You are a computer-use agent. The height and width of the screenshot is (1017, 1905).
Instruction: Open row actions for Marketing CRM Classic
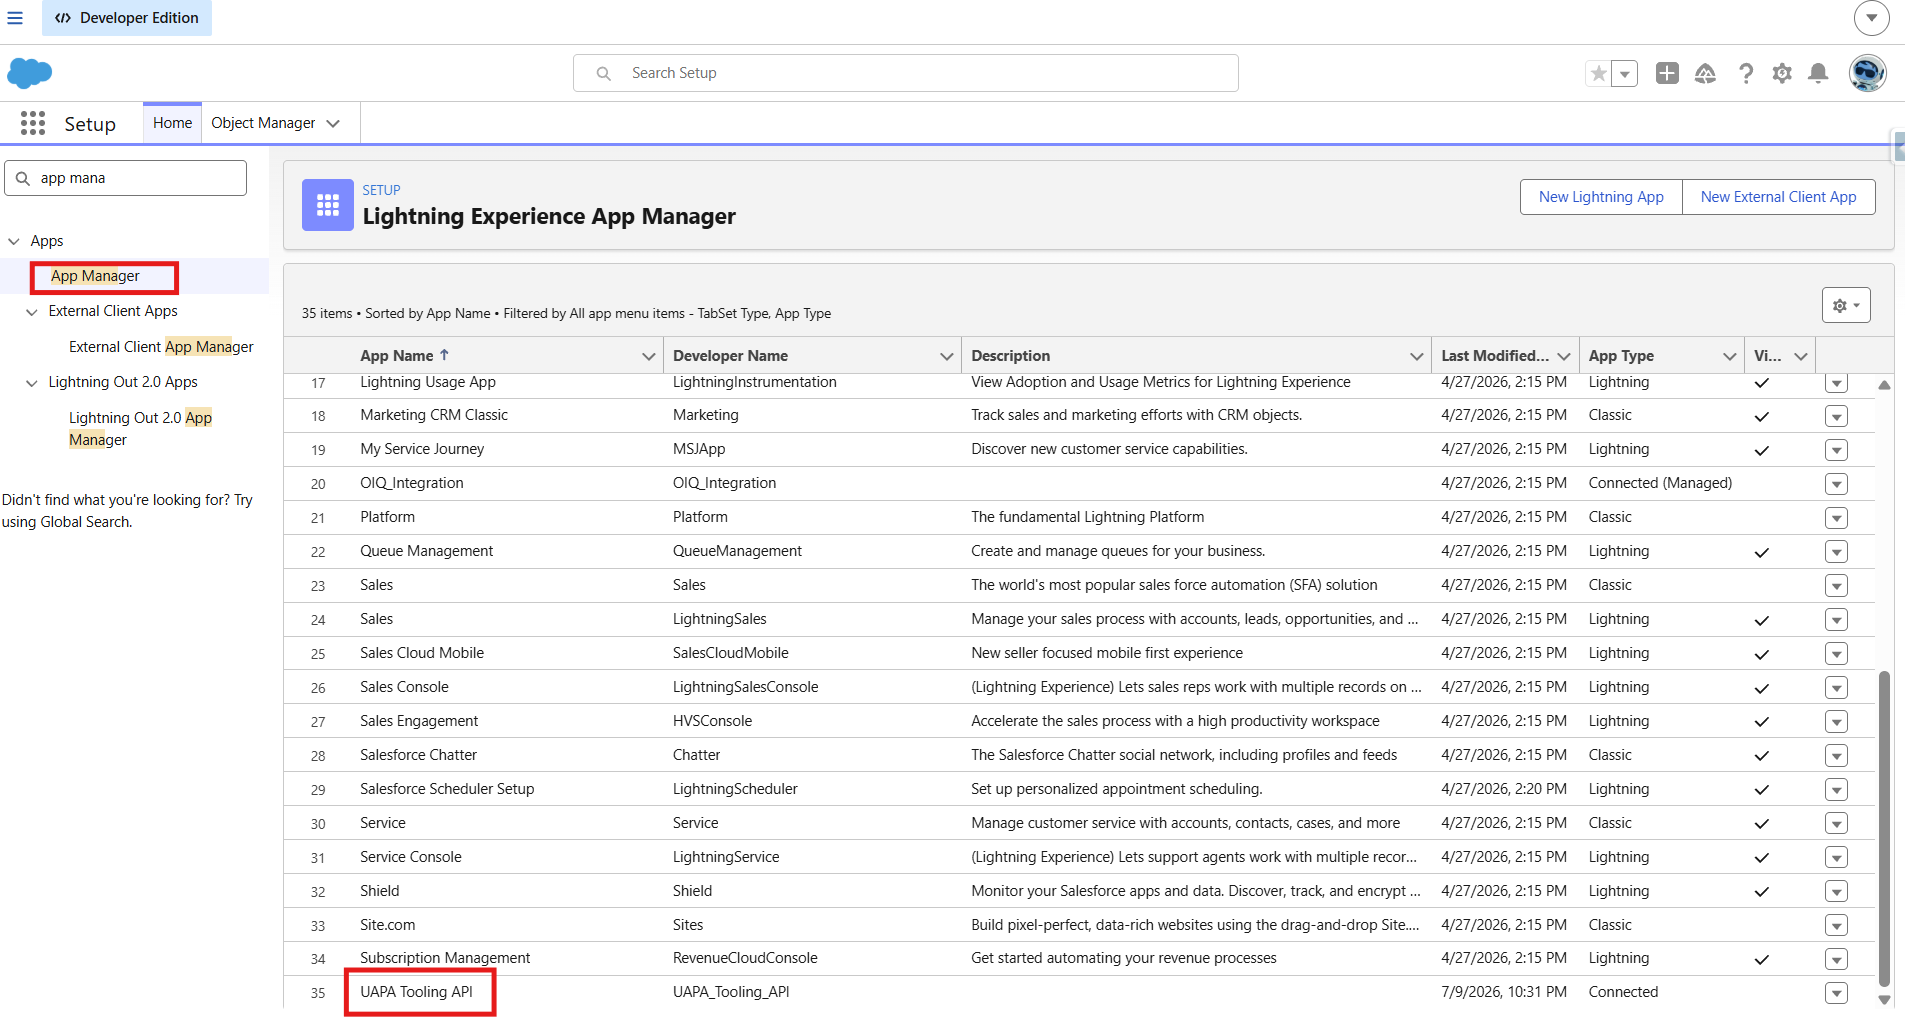pyautogui.click(x=1836, y=416)
